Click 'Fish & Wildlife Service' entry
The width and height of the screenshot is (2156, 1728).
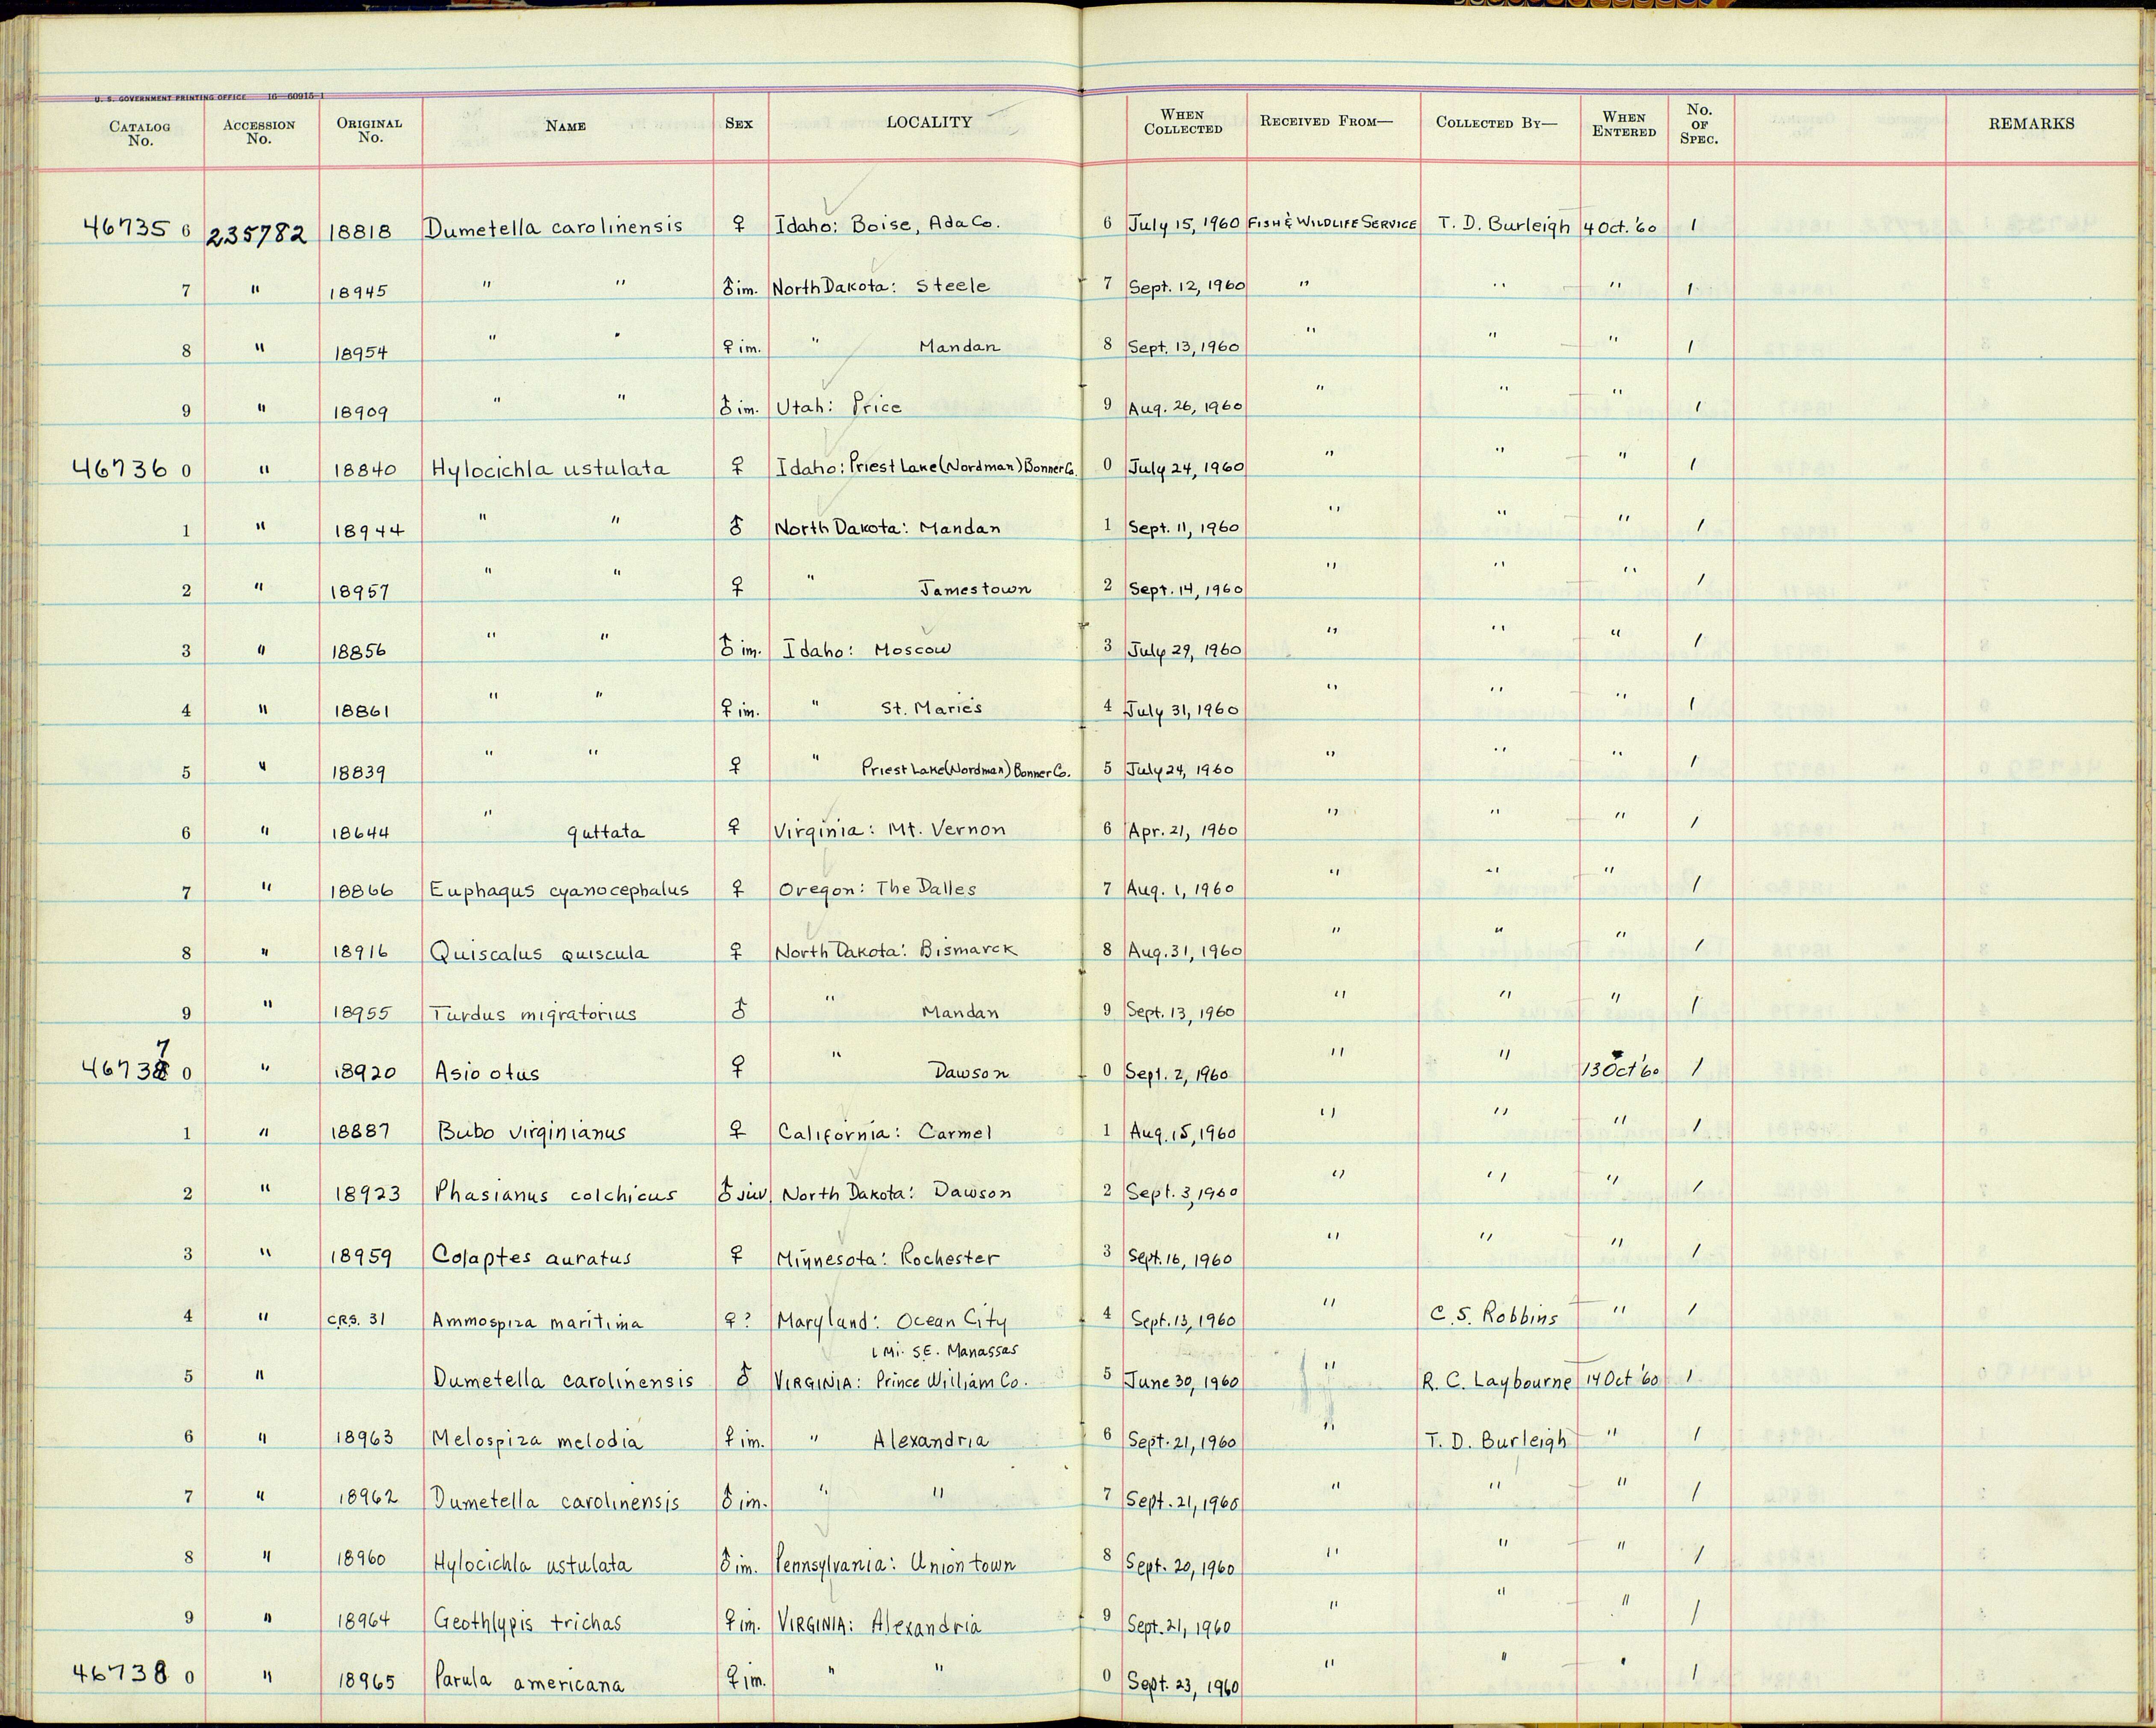click(1332, 224)
